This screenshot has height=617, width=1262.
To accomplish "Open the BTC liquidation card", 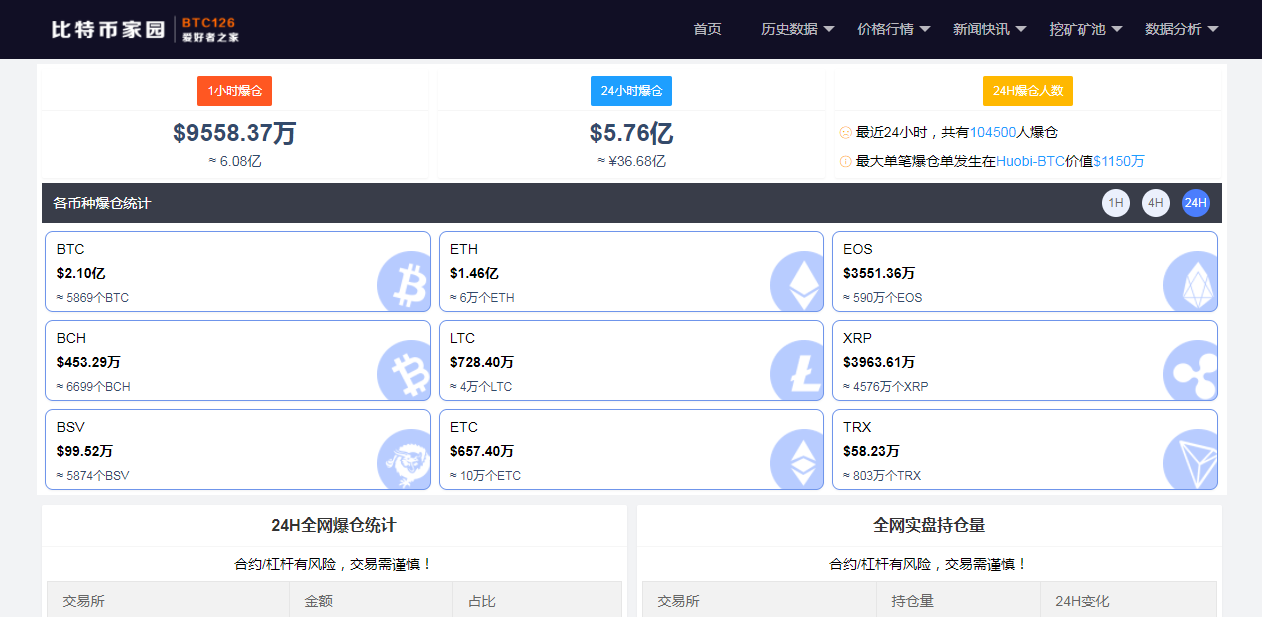I will click(x=238, y=272).
